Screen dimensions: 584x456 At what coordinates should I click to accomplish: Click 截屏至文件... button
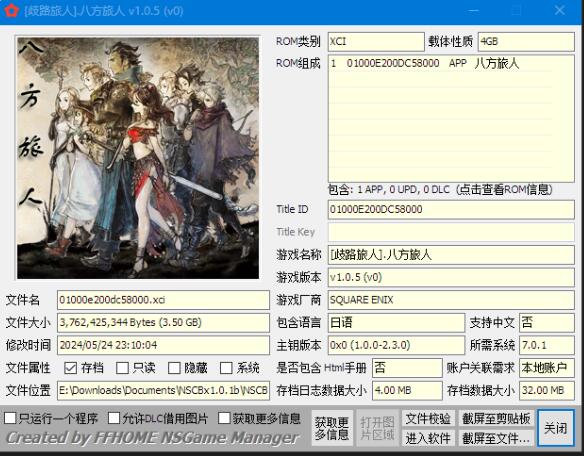click(496, 438)
